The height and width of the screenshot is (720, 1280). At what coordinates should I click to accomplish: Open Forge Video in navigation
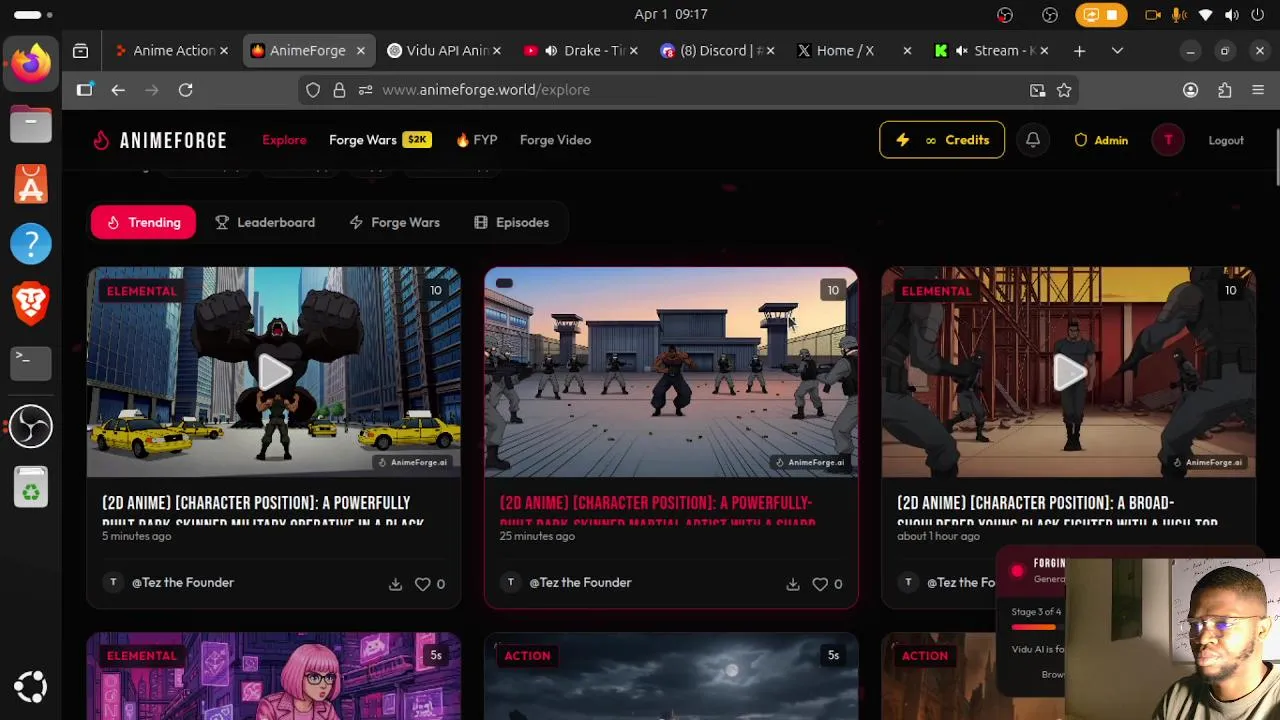pos(555,140)
